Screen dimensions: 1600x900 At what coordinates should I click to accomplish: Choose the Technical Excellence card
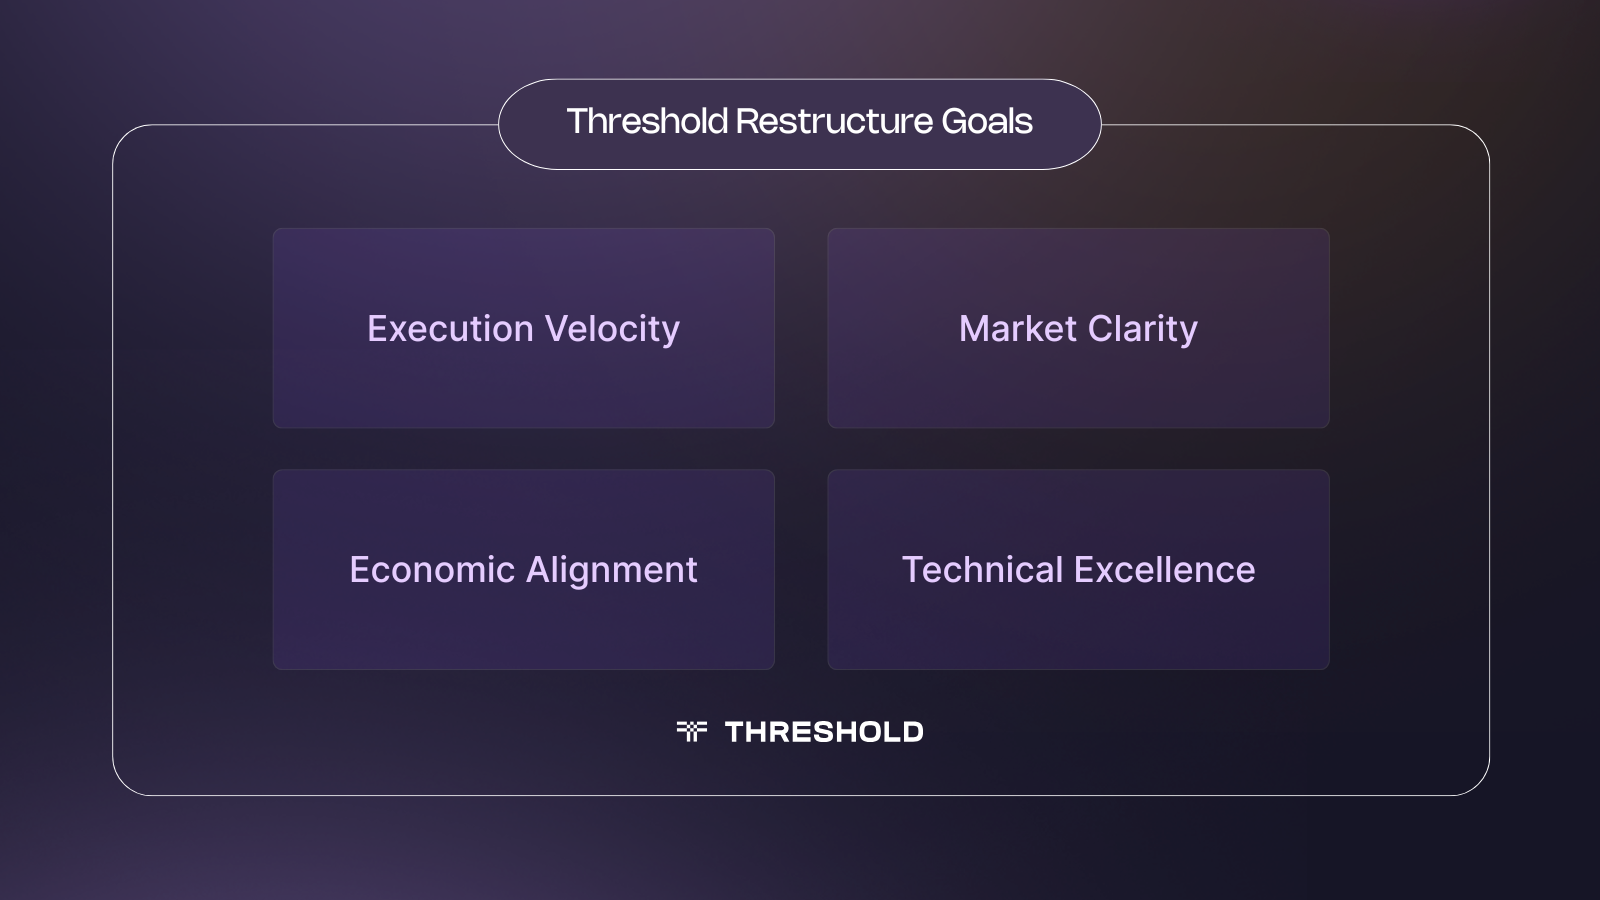[x=1078, y=569]
